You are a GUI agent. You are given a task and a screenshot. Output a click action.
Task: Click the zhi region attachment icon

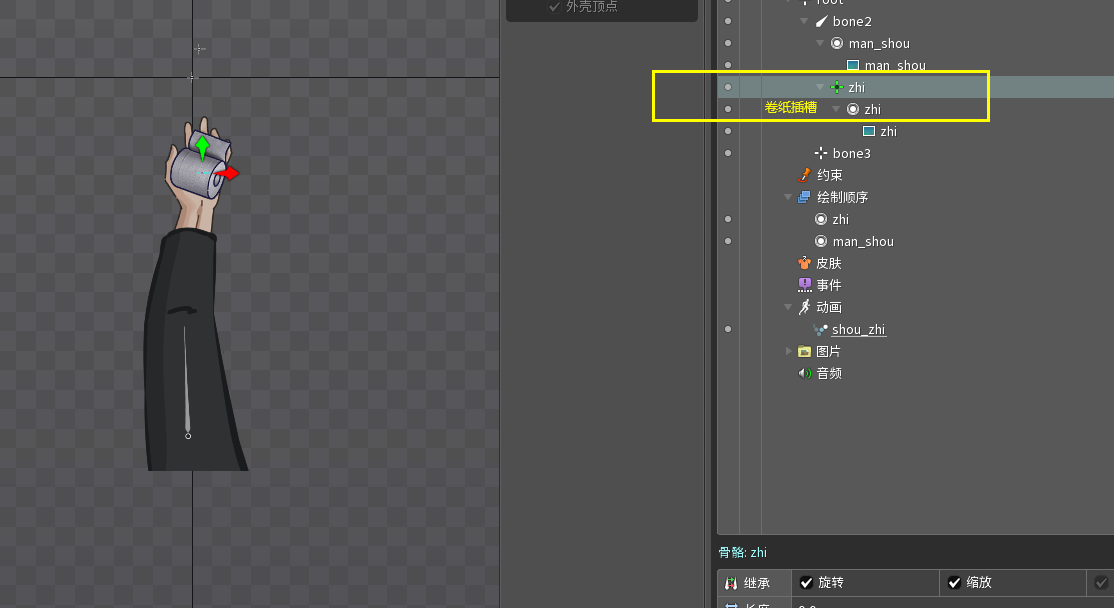869,131
